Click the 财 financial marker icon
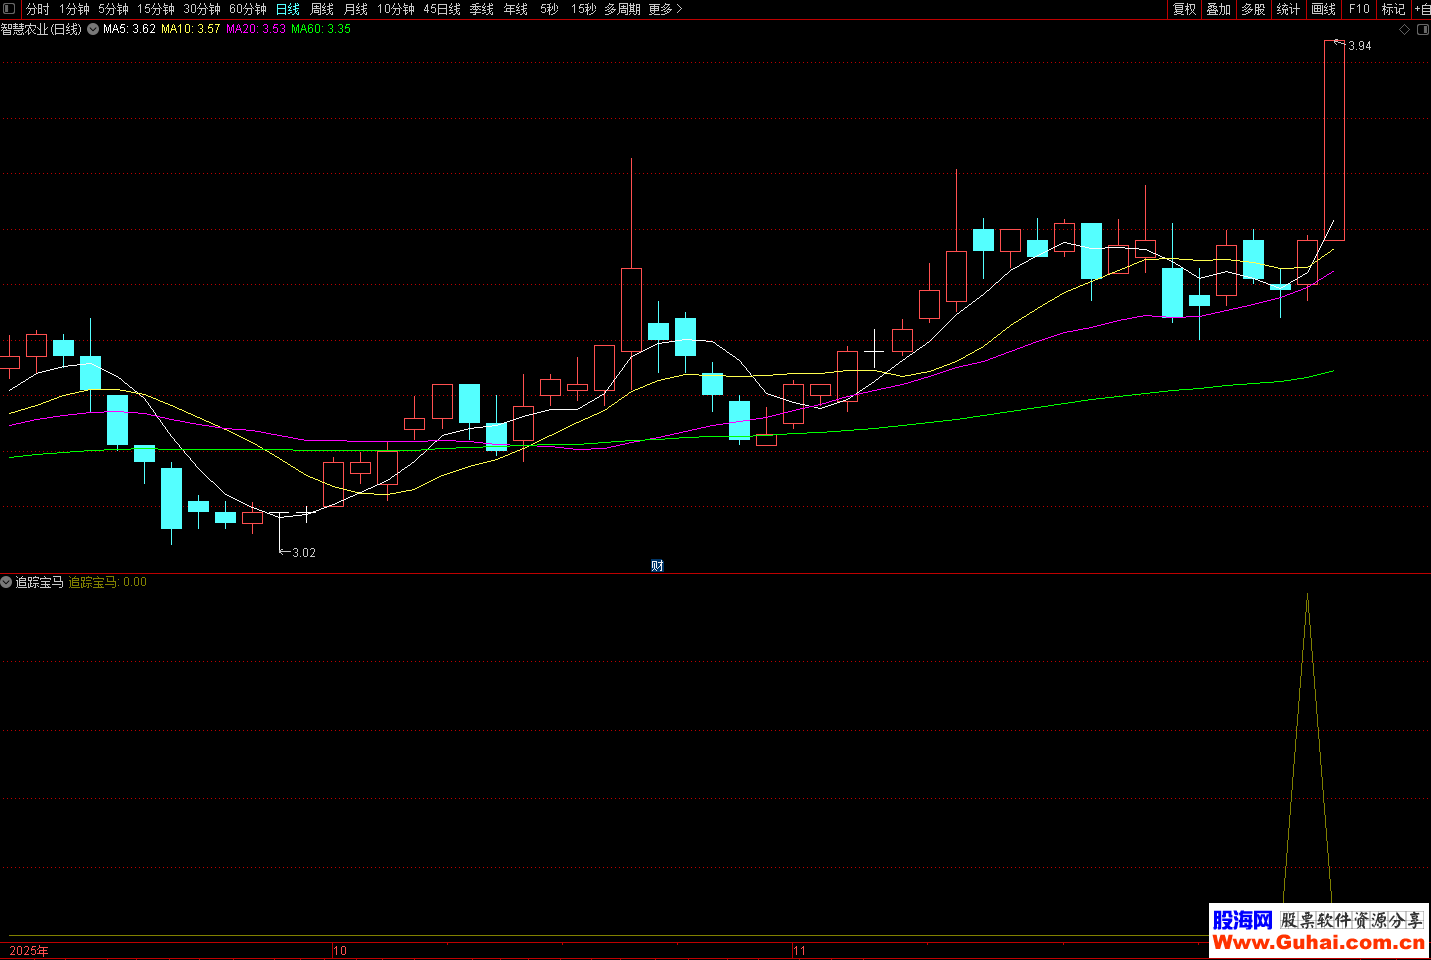Viewport: 1431px width, 960px height. tap(657, 566)
